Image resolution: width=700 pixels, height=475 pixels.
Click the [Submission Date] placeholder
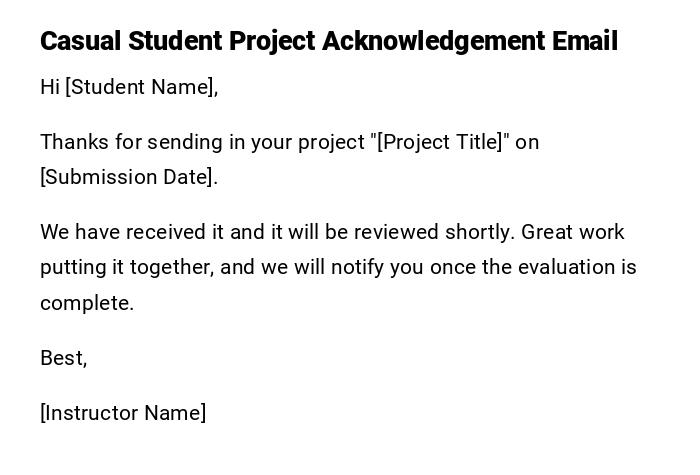coord(127,177)
